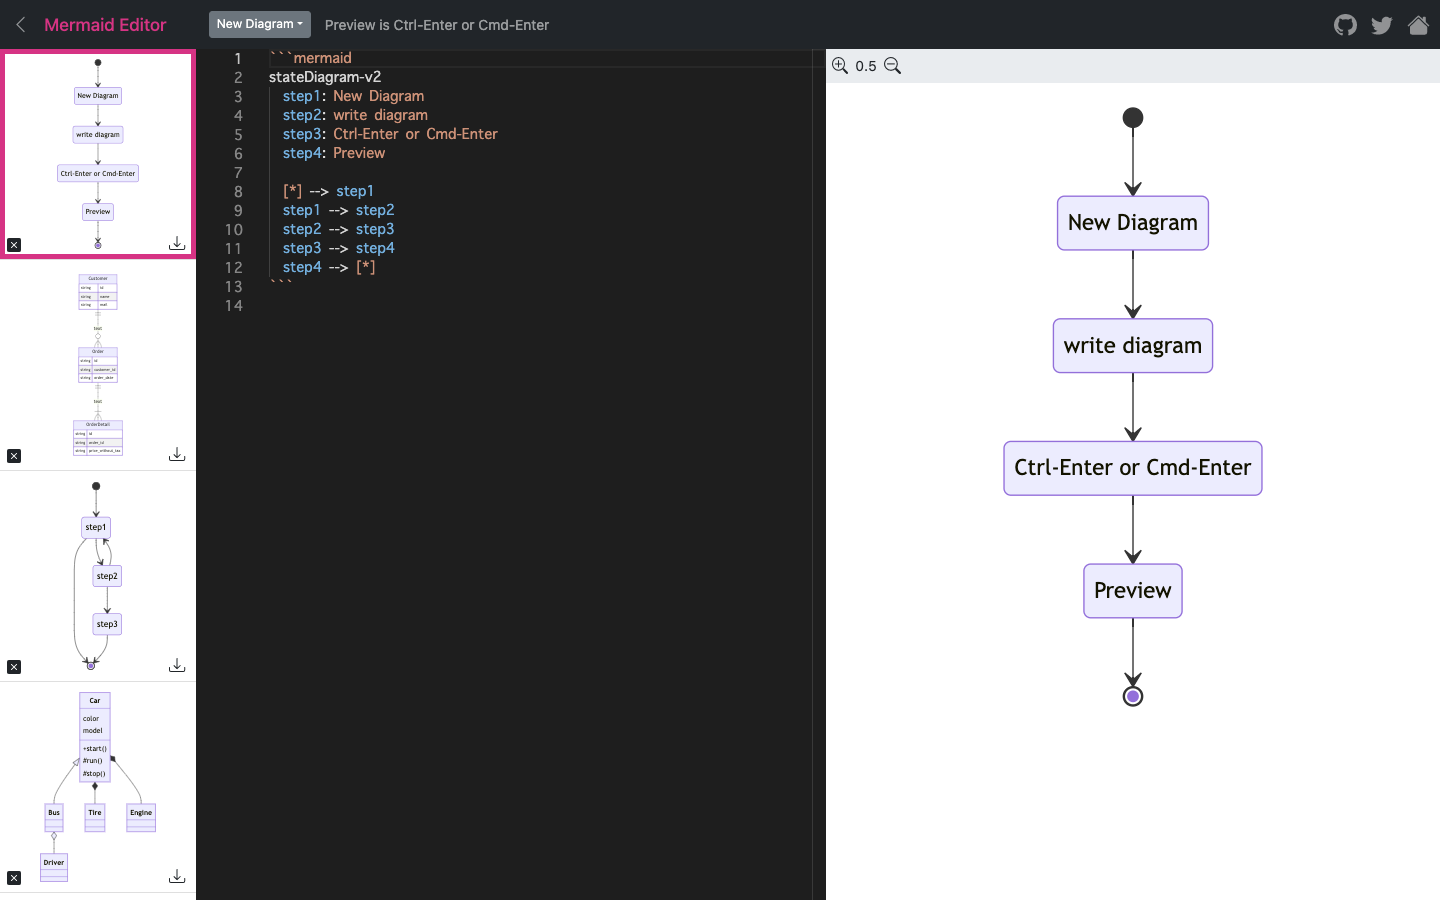Click the 0.5 zoom level indicator
The image size is (1440, 900).
(x=866, y=65)
